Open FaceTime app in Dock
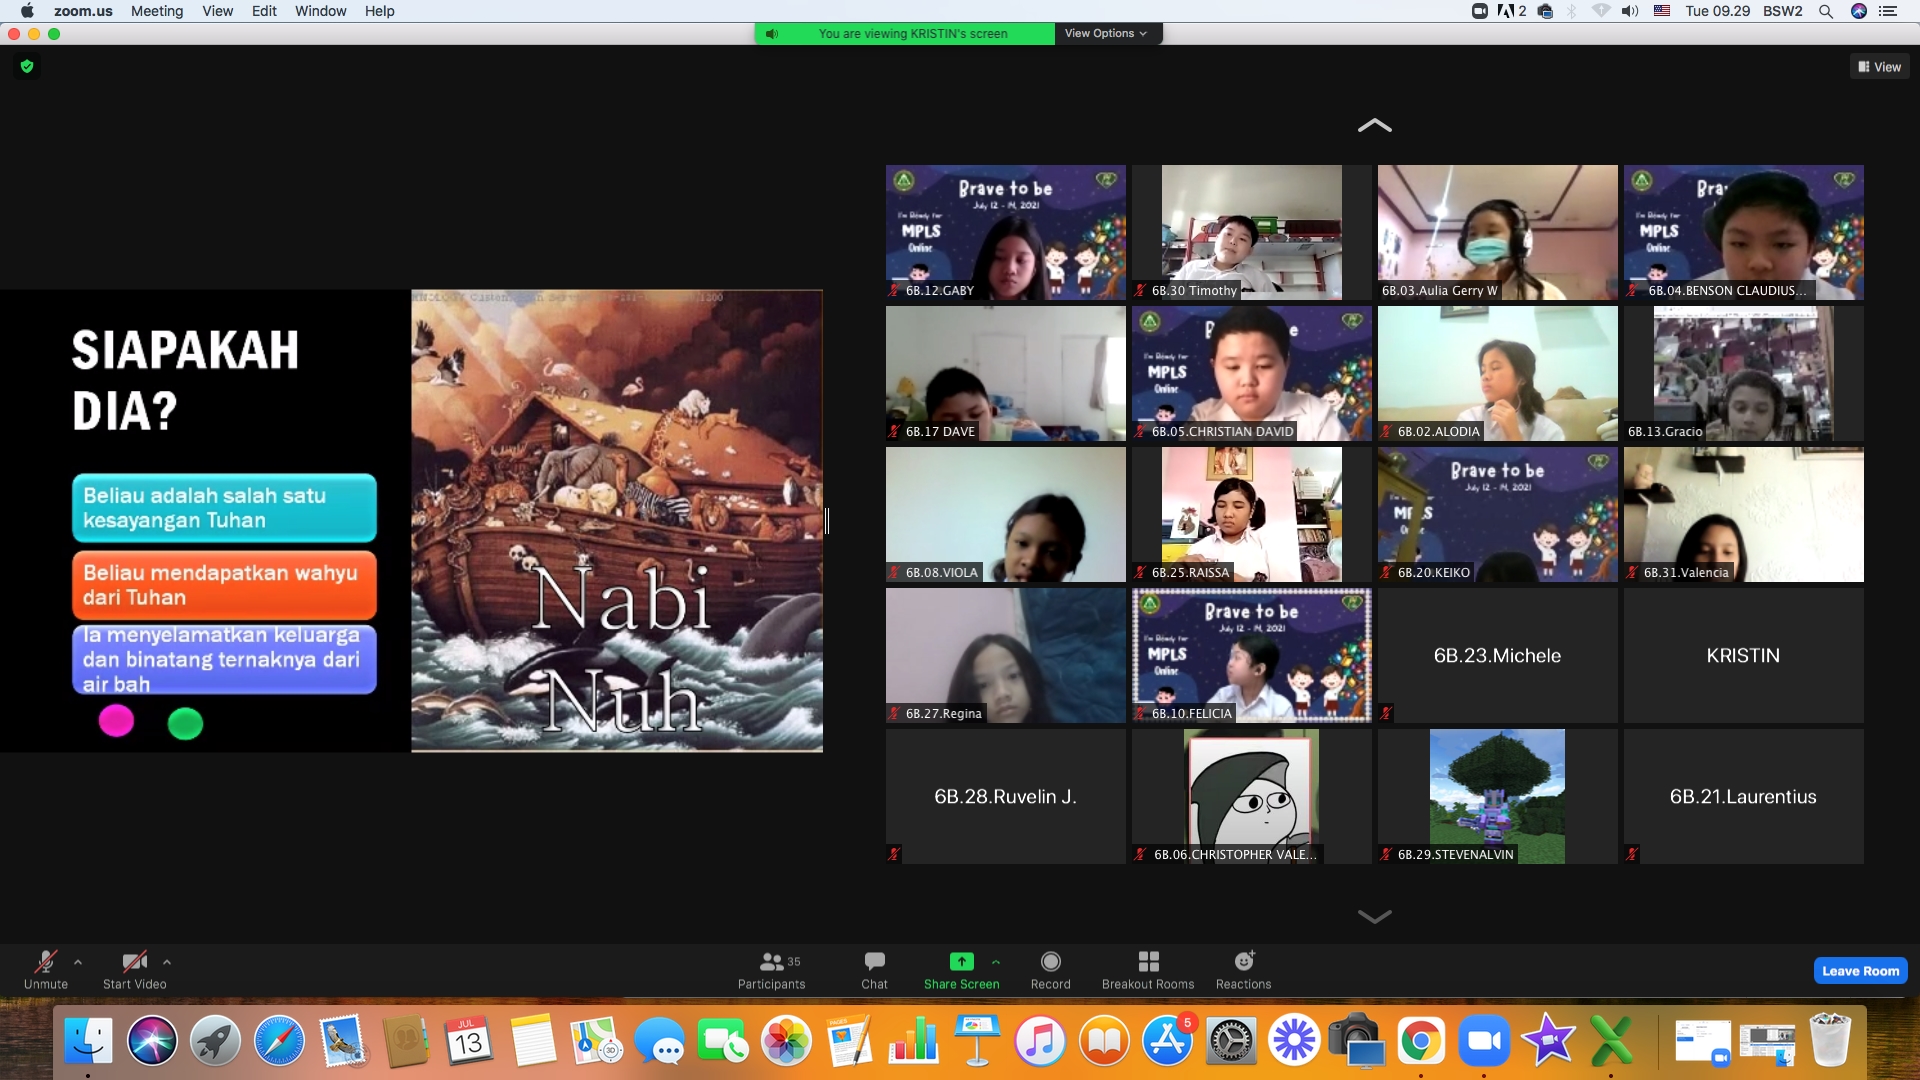This screenshot has height=1080, width=1920. pyautogui.click(x=723, y=1042)
